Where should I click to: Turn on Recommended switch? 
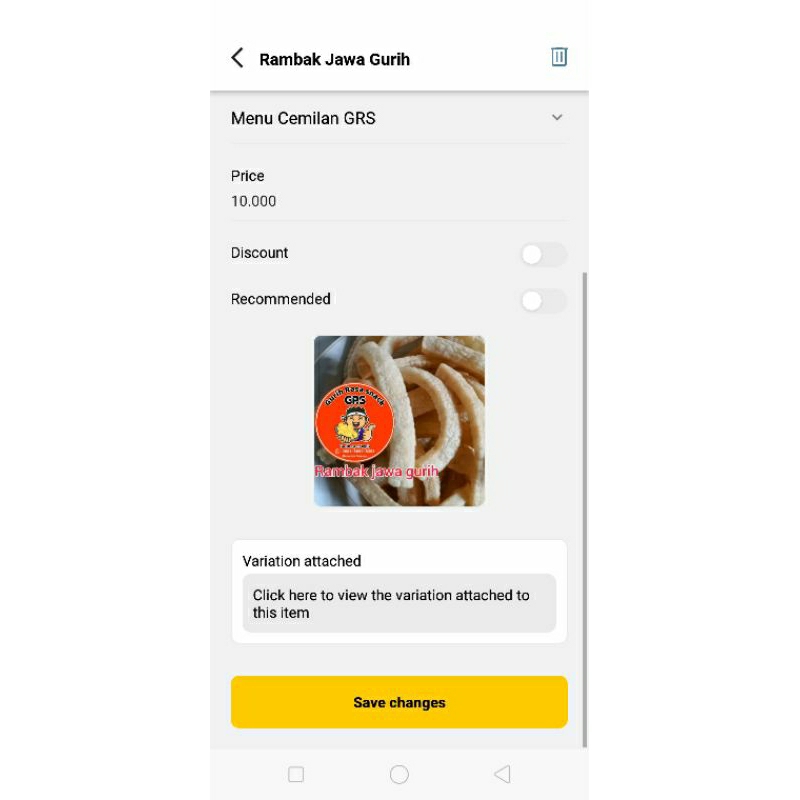pyautogui.click(x=543, y=301)
